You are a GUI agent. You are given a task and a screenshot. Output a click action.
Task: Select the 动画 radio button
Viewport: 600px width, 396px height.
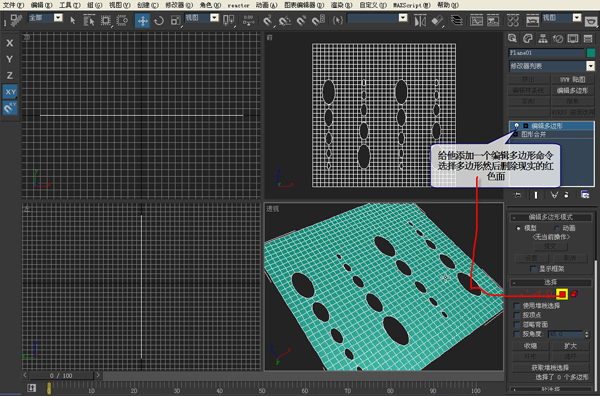557,228
